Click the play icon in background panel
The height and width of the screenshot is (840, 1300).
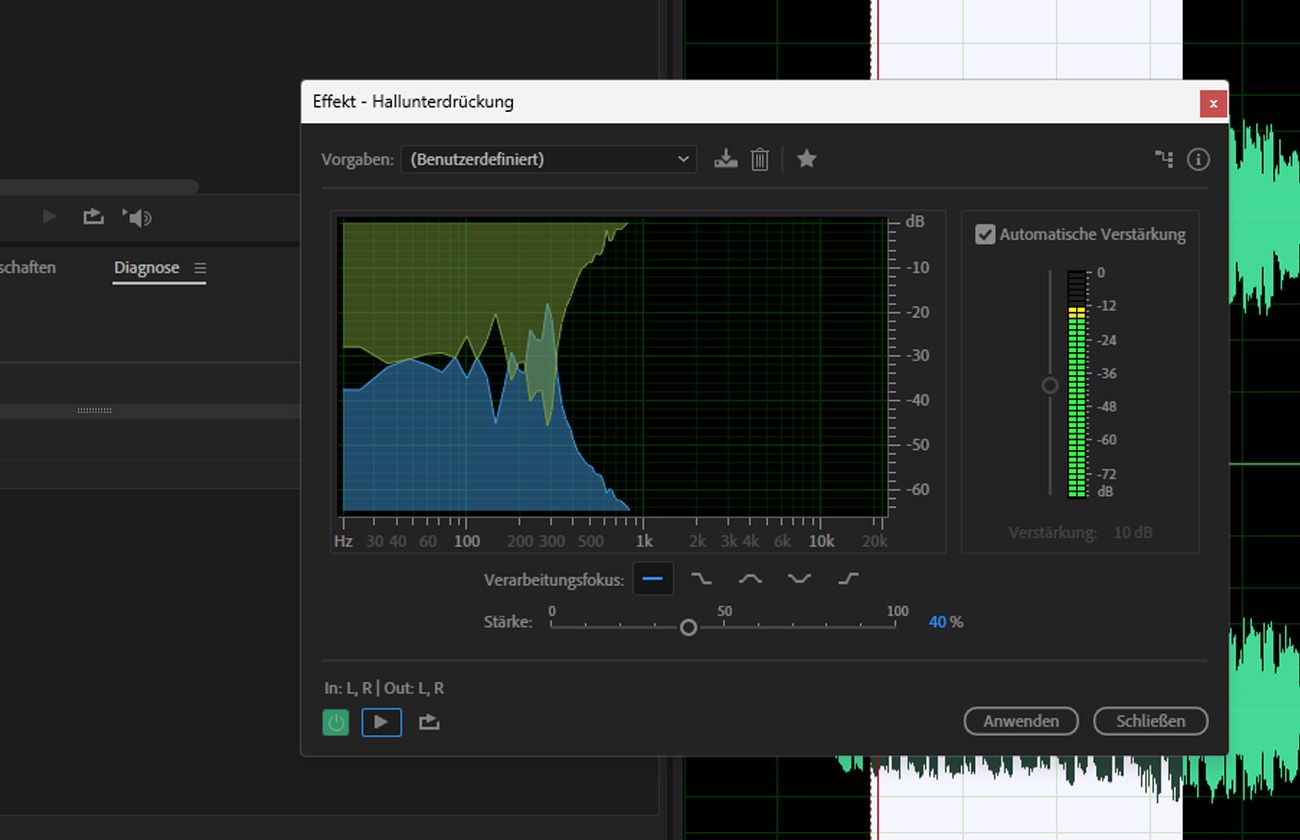(x=49, y=217)
